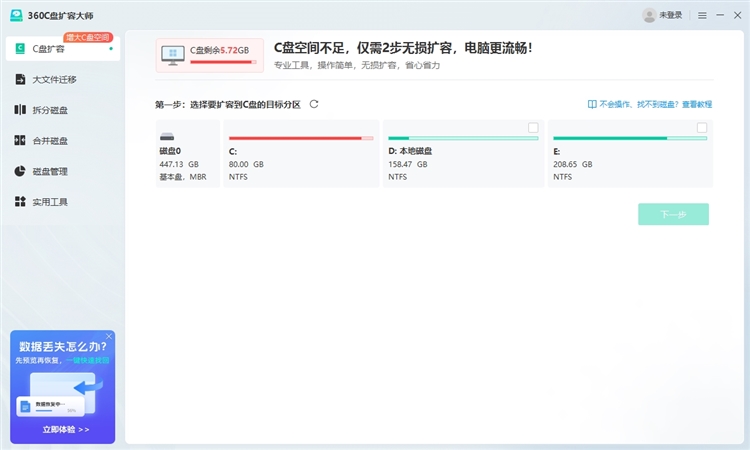Click the 80.00 GB size text

[246, 164]
